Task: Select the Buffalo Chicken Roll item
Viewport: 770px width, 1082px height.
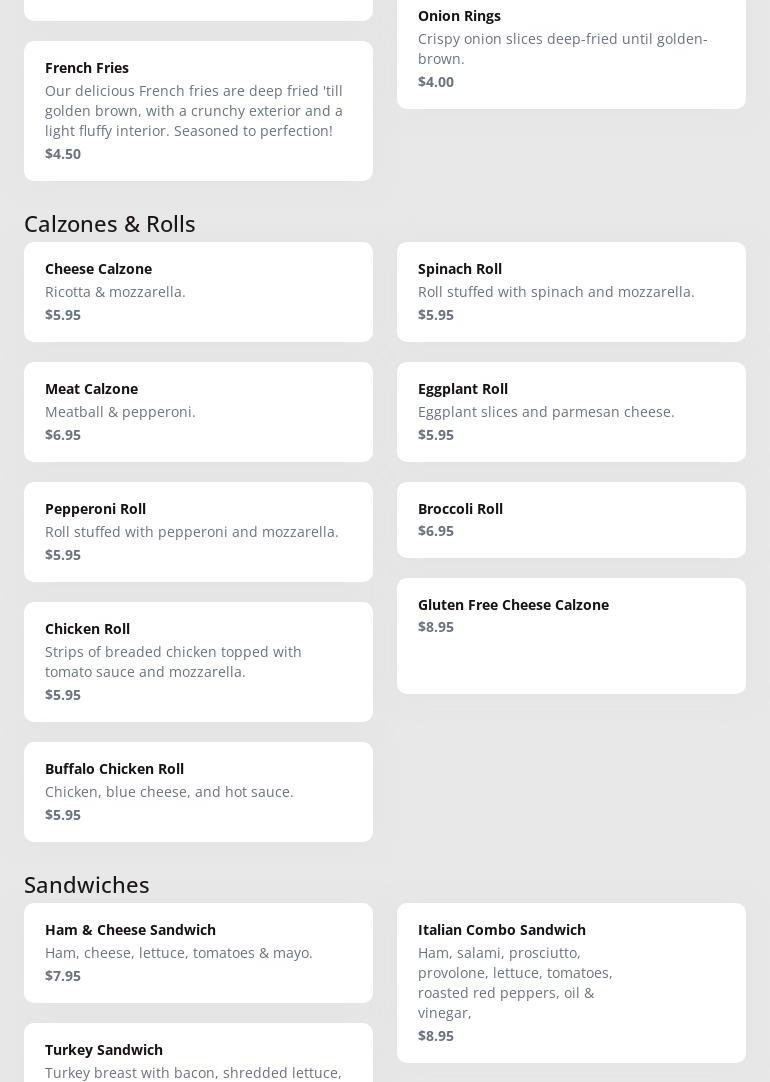Action: coord(198,791)
